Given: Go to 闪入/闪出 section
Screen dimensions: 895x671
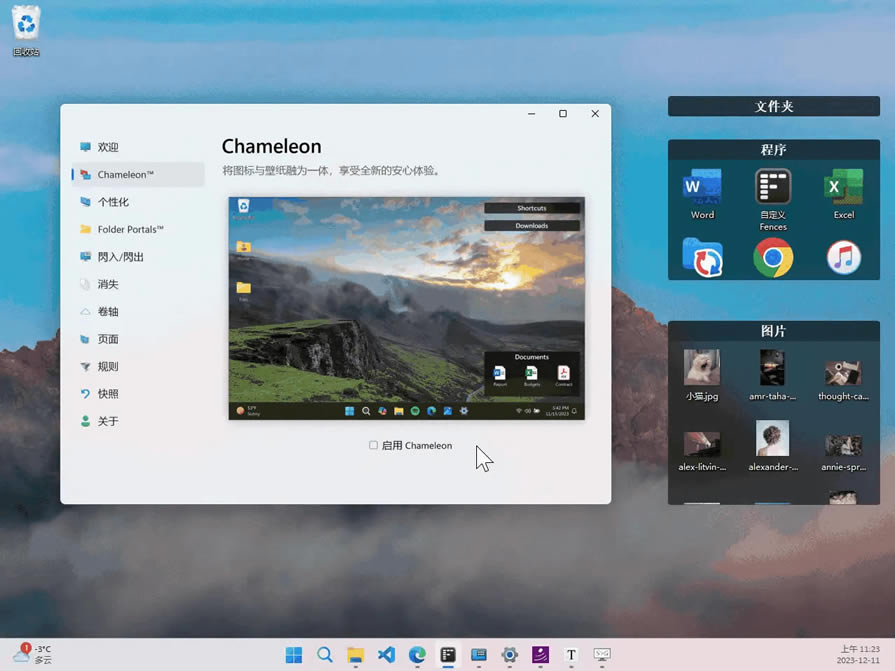Looking at the screenshot, I should click(x=138, y=257).
